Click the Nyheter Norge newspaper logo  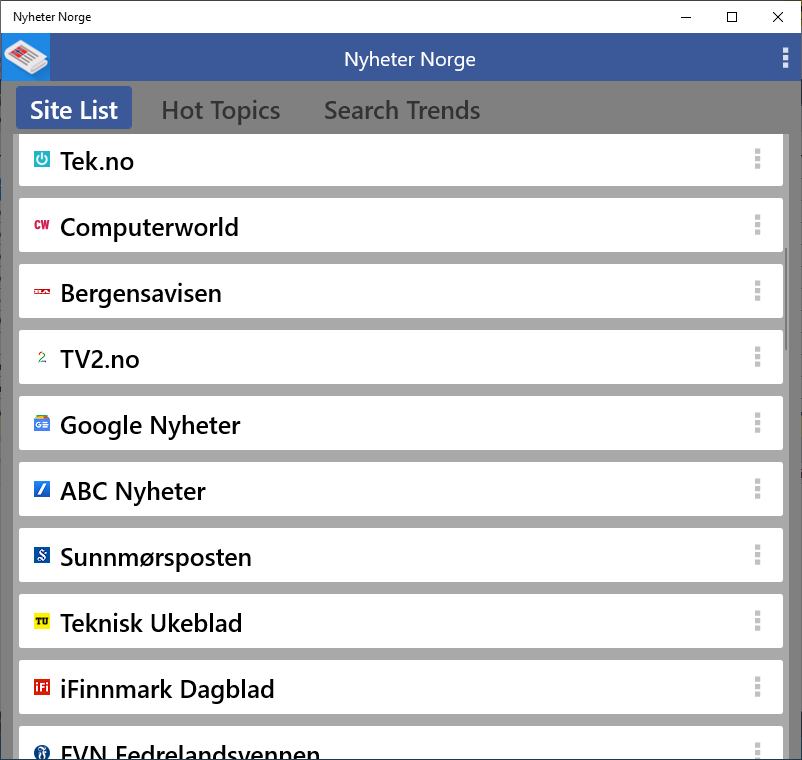(25, 57)
